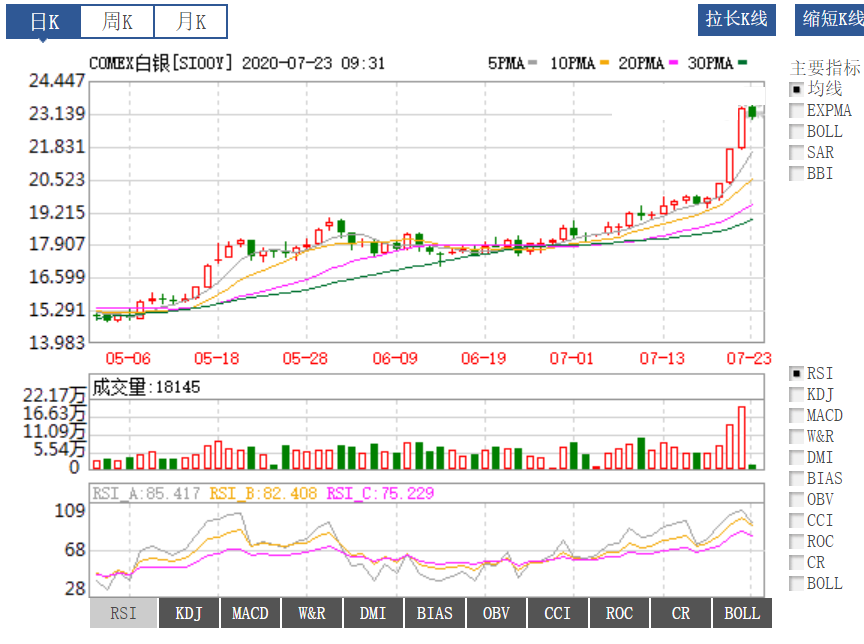Select the KDJ radio in side list

pos(796,394)
